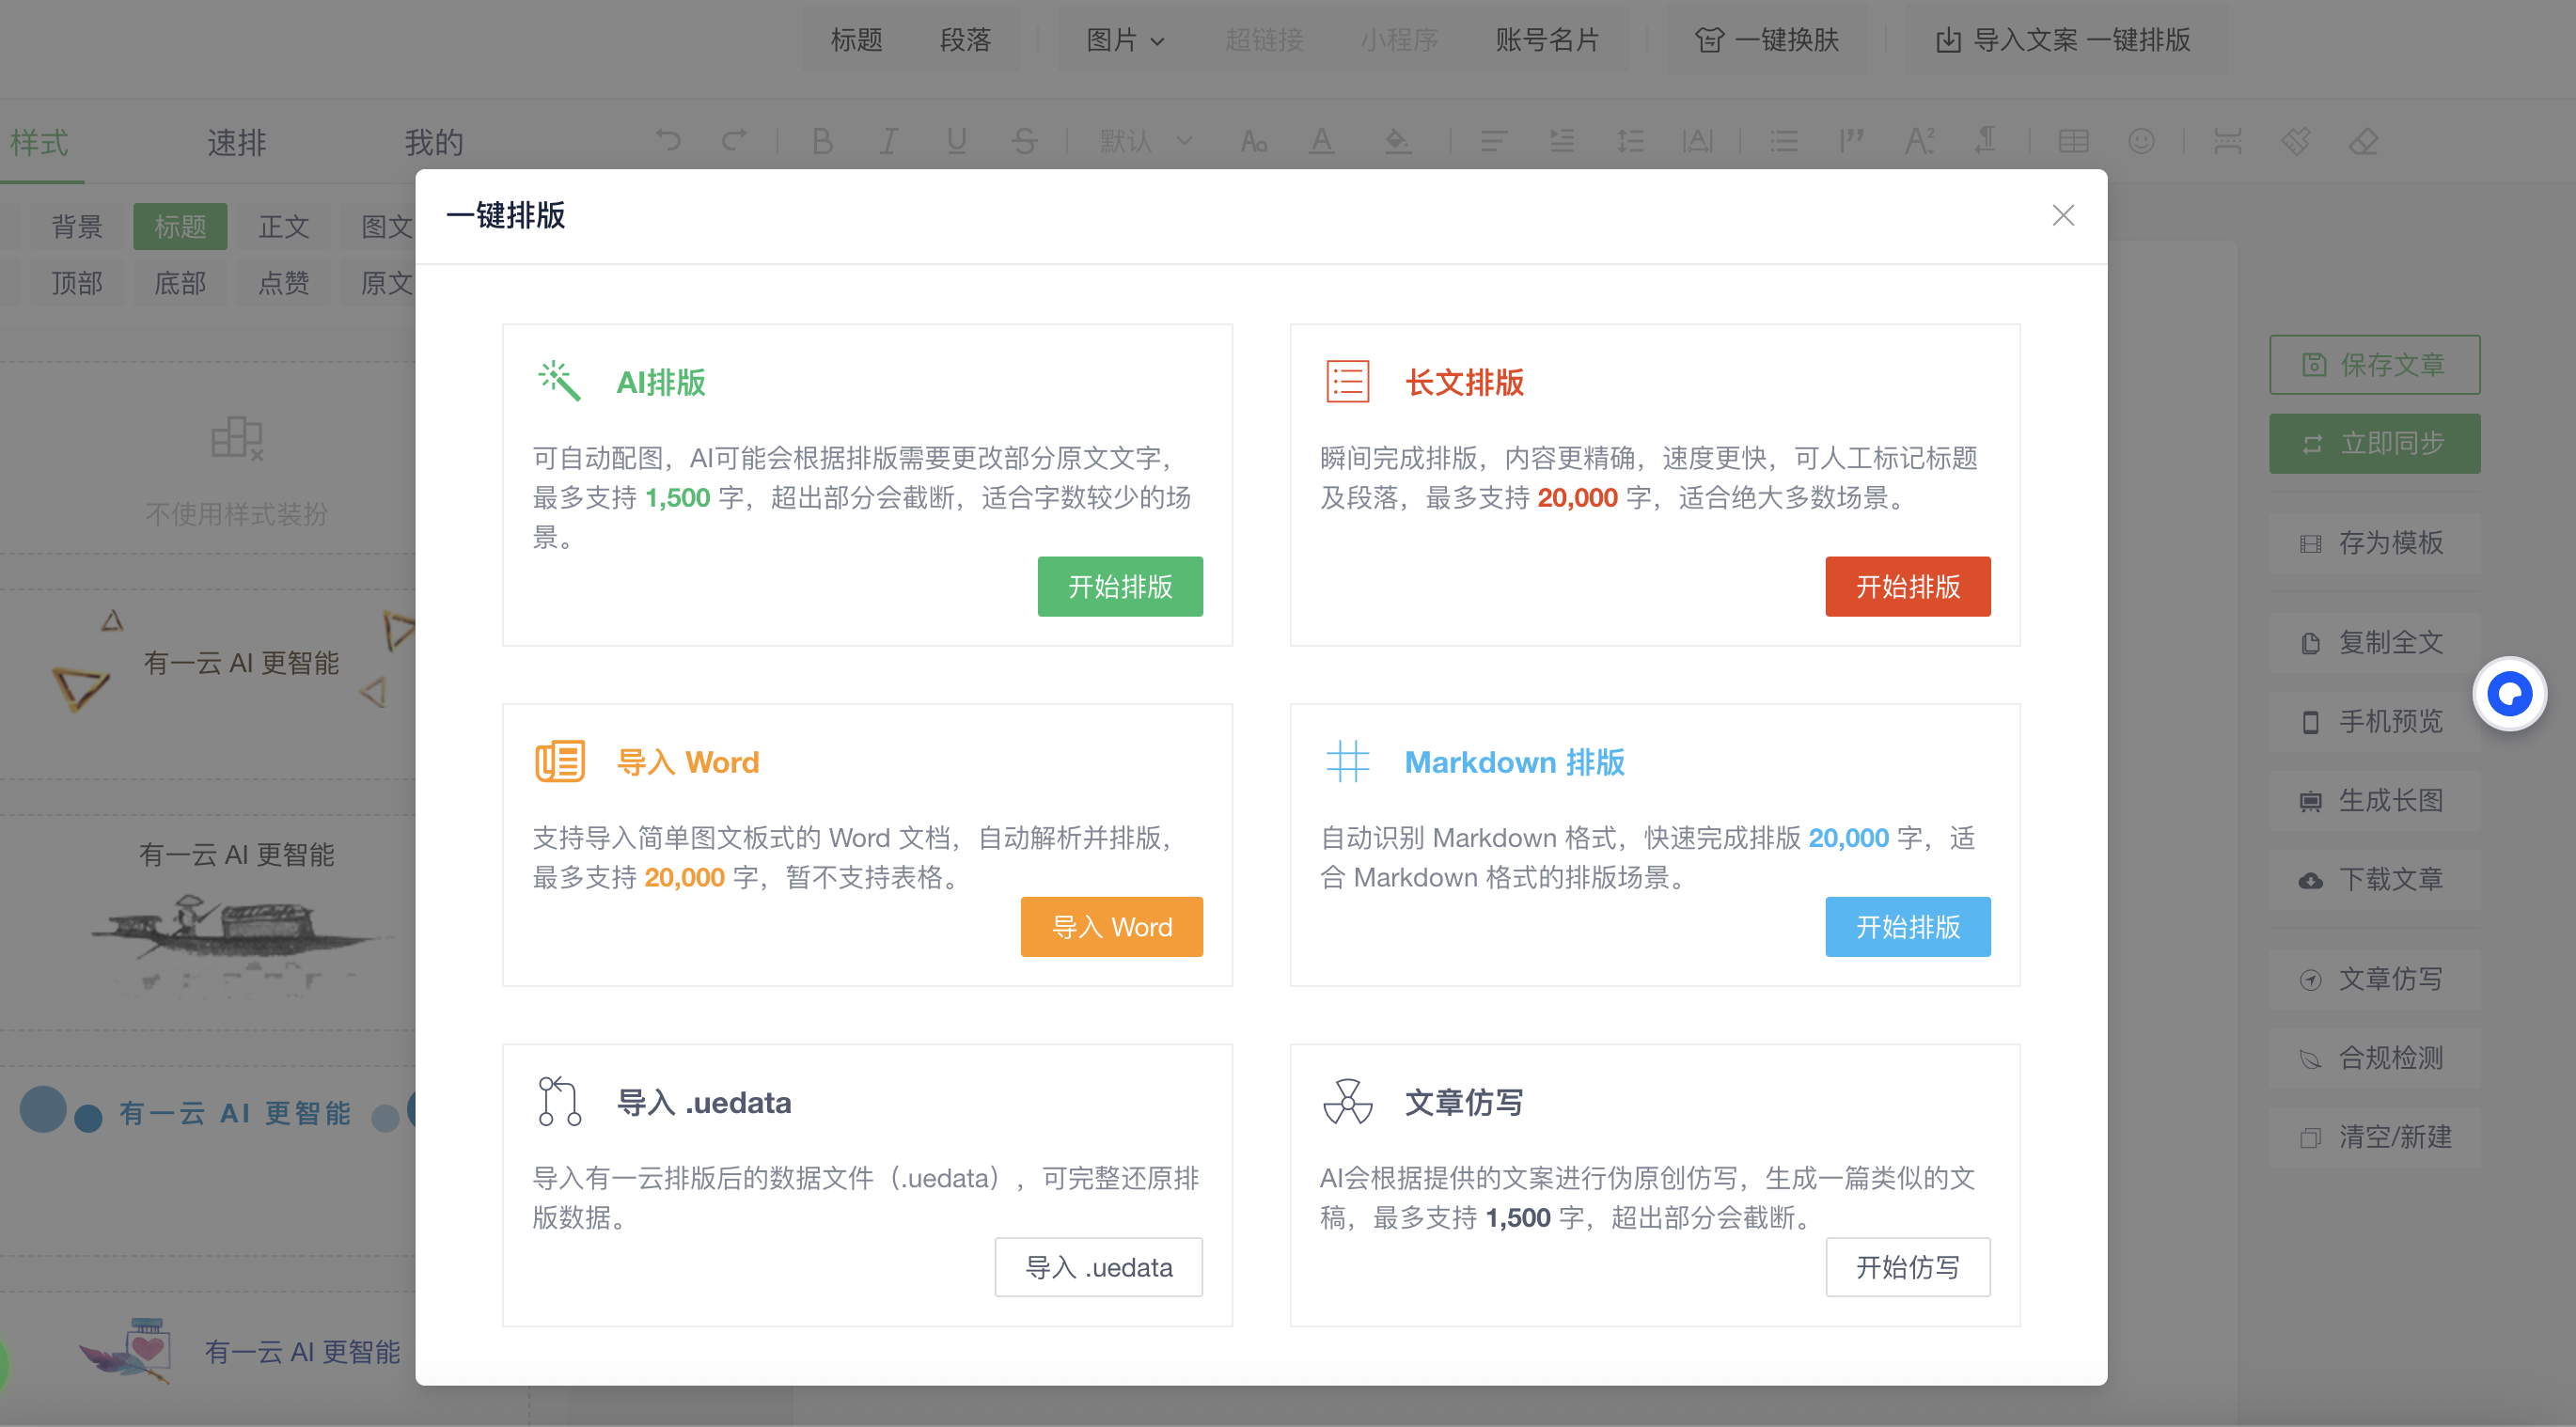2576x1427 pixels.
Task: Click the line spacing icon
Action: (x=1630, y=141)
